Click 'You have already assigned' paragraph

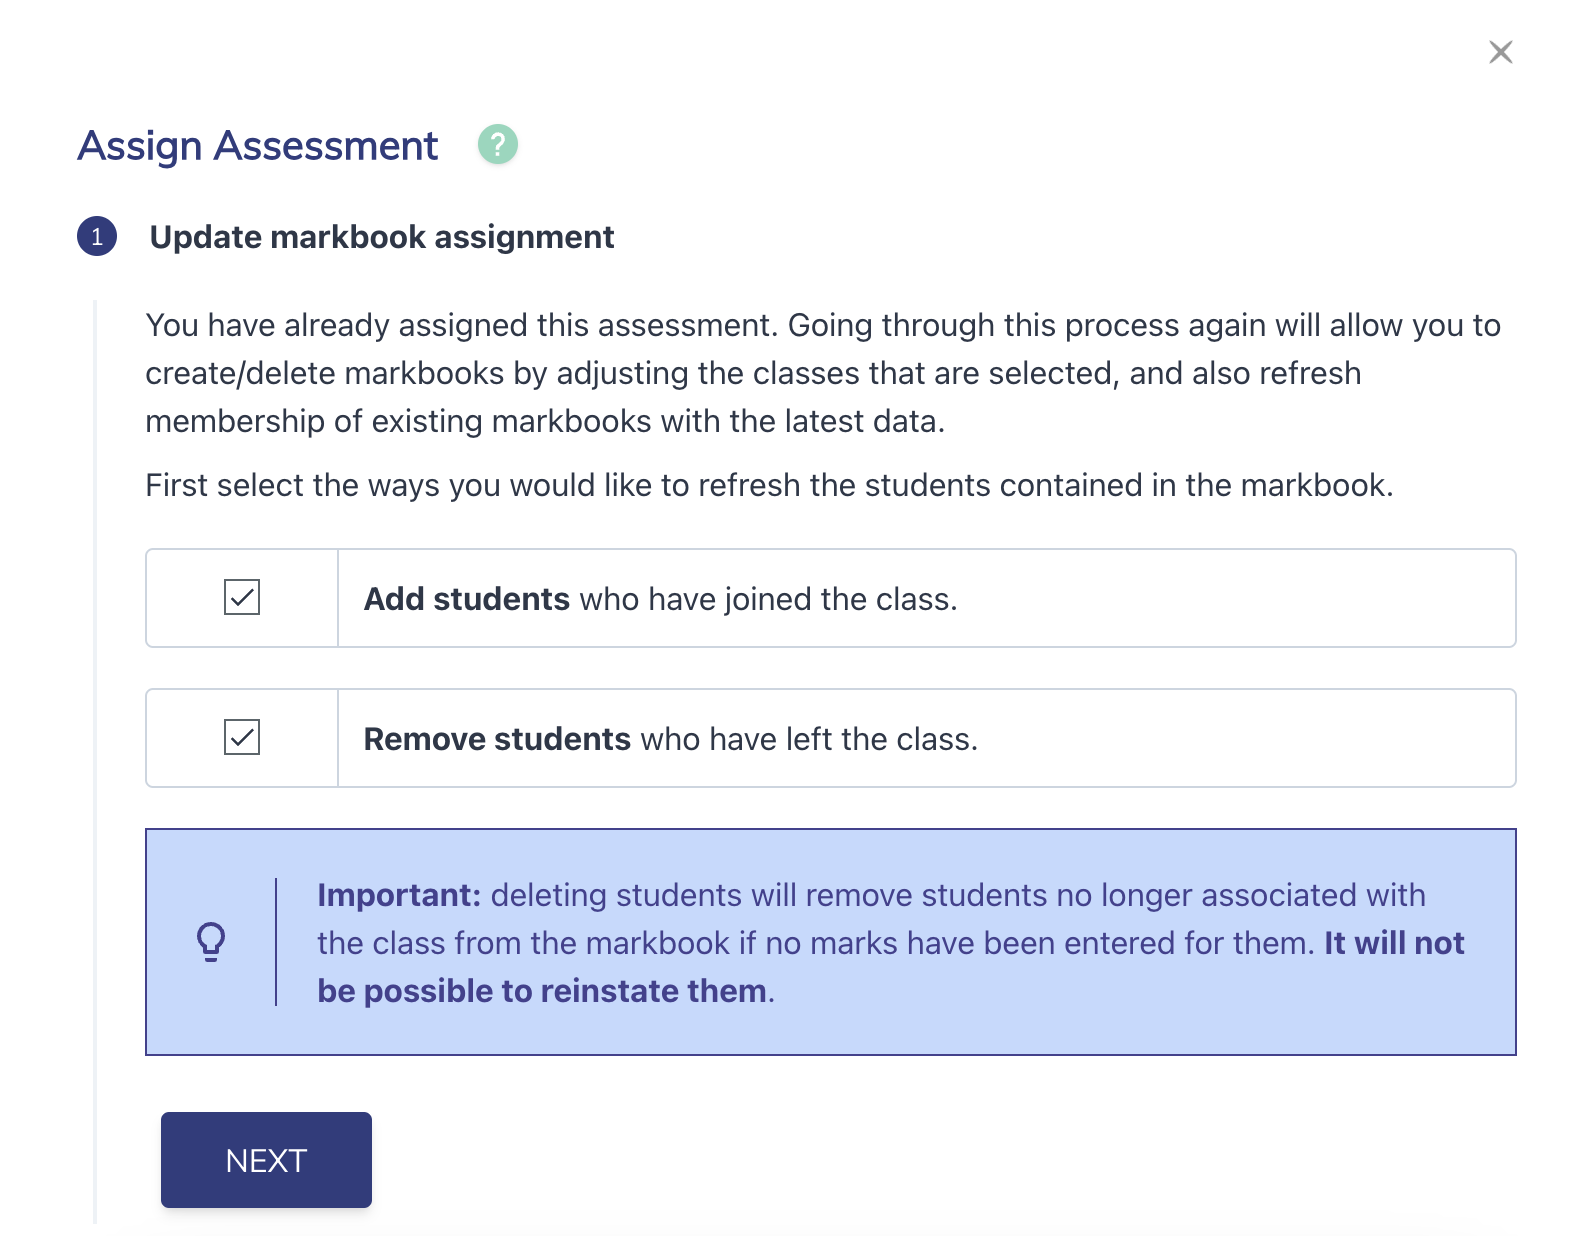pos(822,373)
